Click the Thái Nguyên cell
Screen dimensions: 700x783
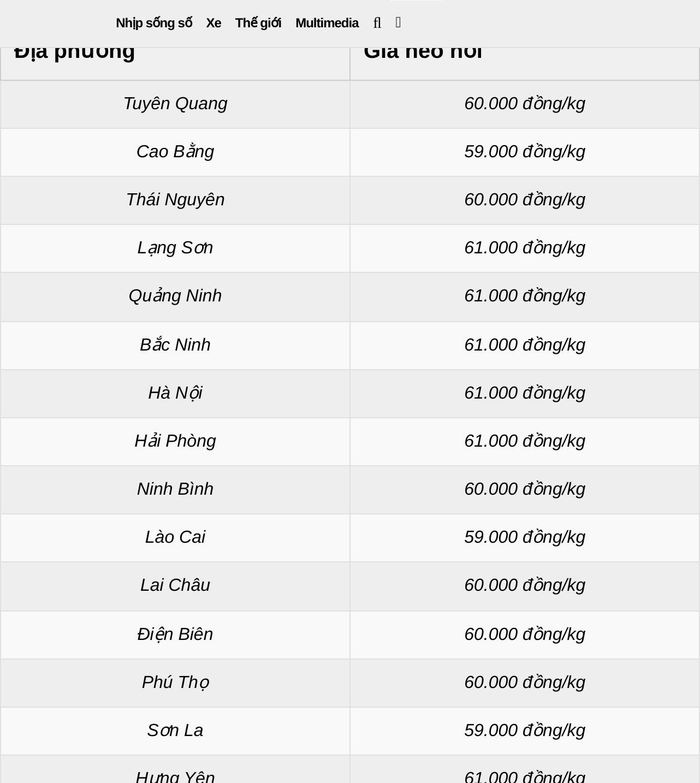(175, 200)
